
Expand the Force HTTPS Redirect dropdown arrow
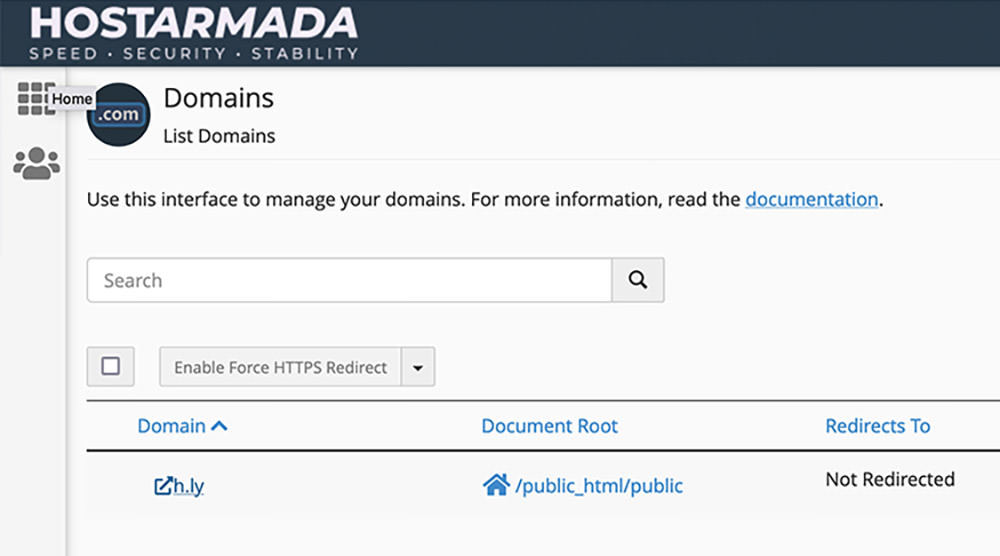coord(418,367)
